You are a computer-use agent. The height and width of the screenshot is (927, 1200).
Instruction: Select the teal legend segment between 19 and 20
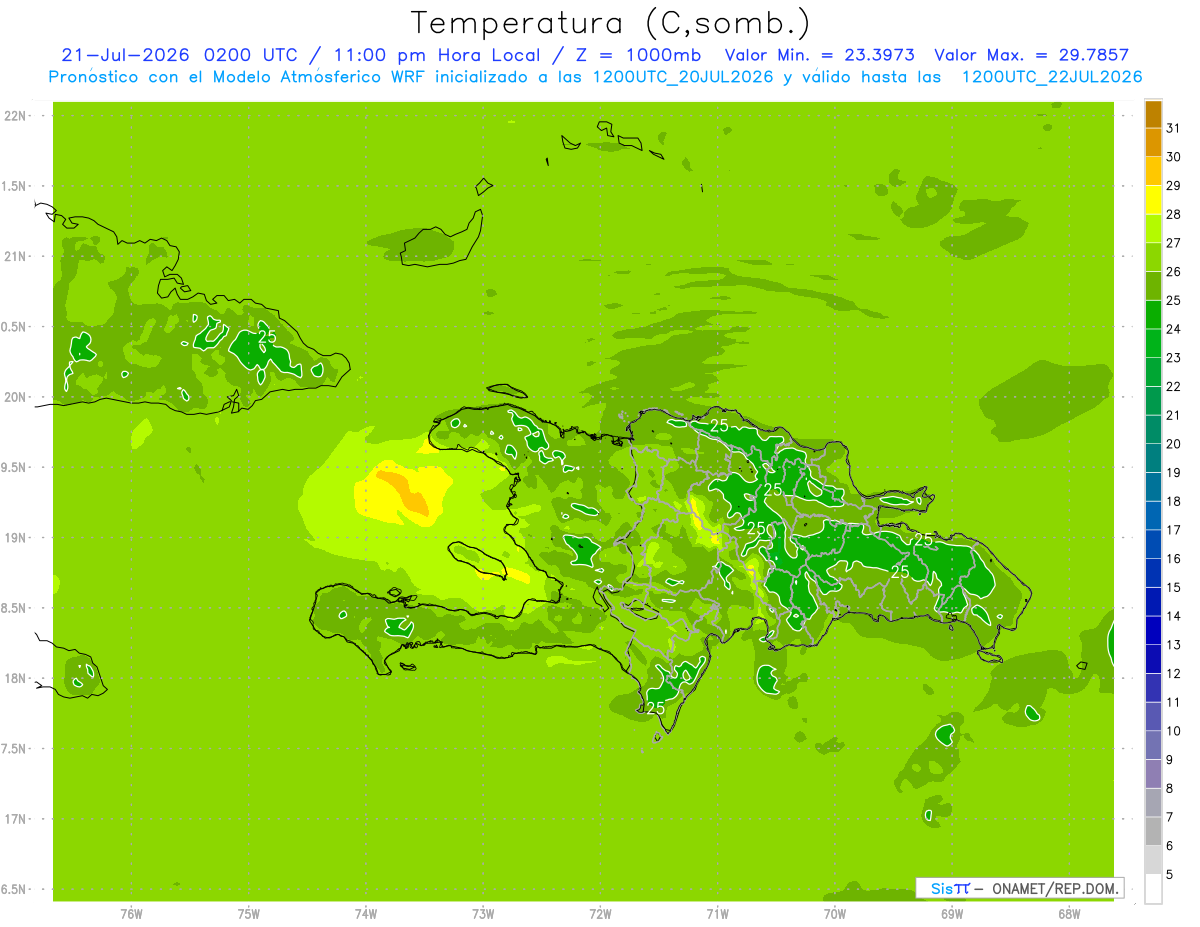pyautogui.click(x=1153, y=458)
